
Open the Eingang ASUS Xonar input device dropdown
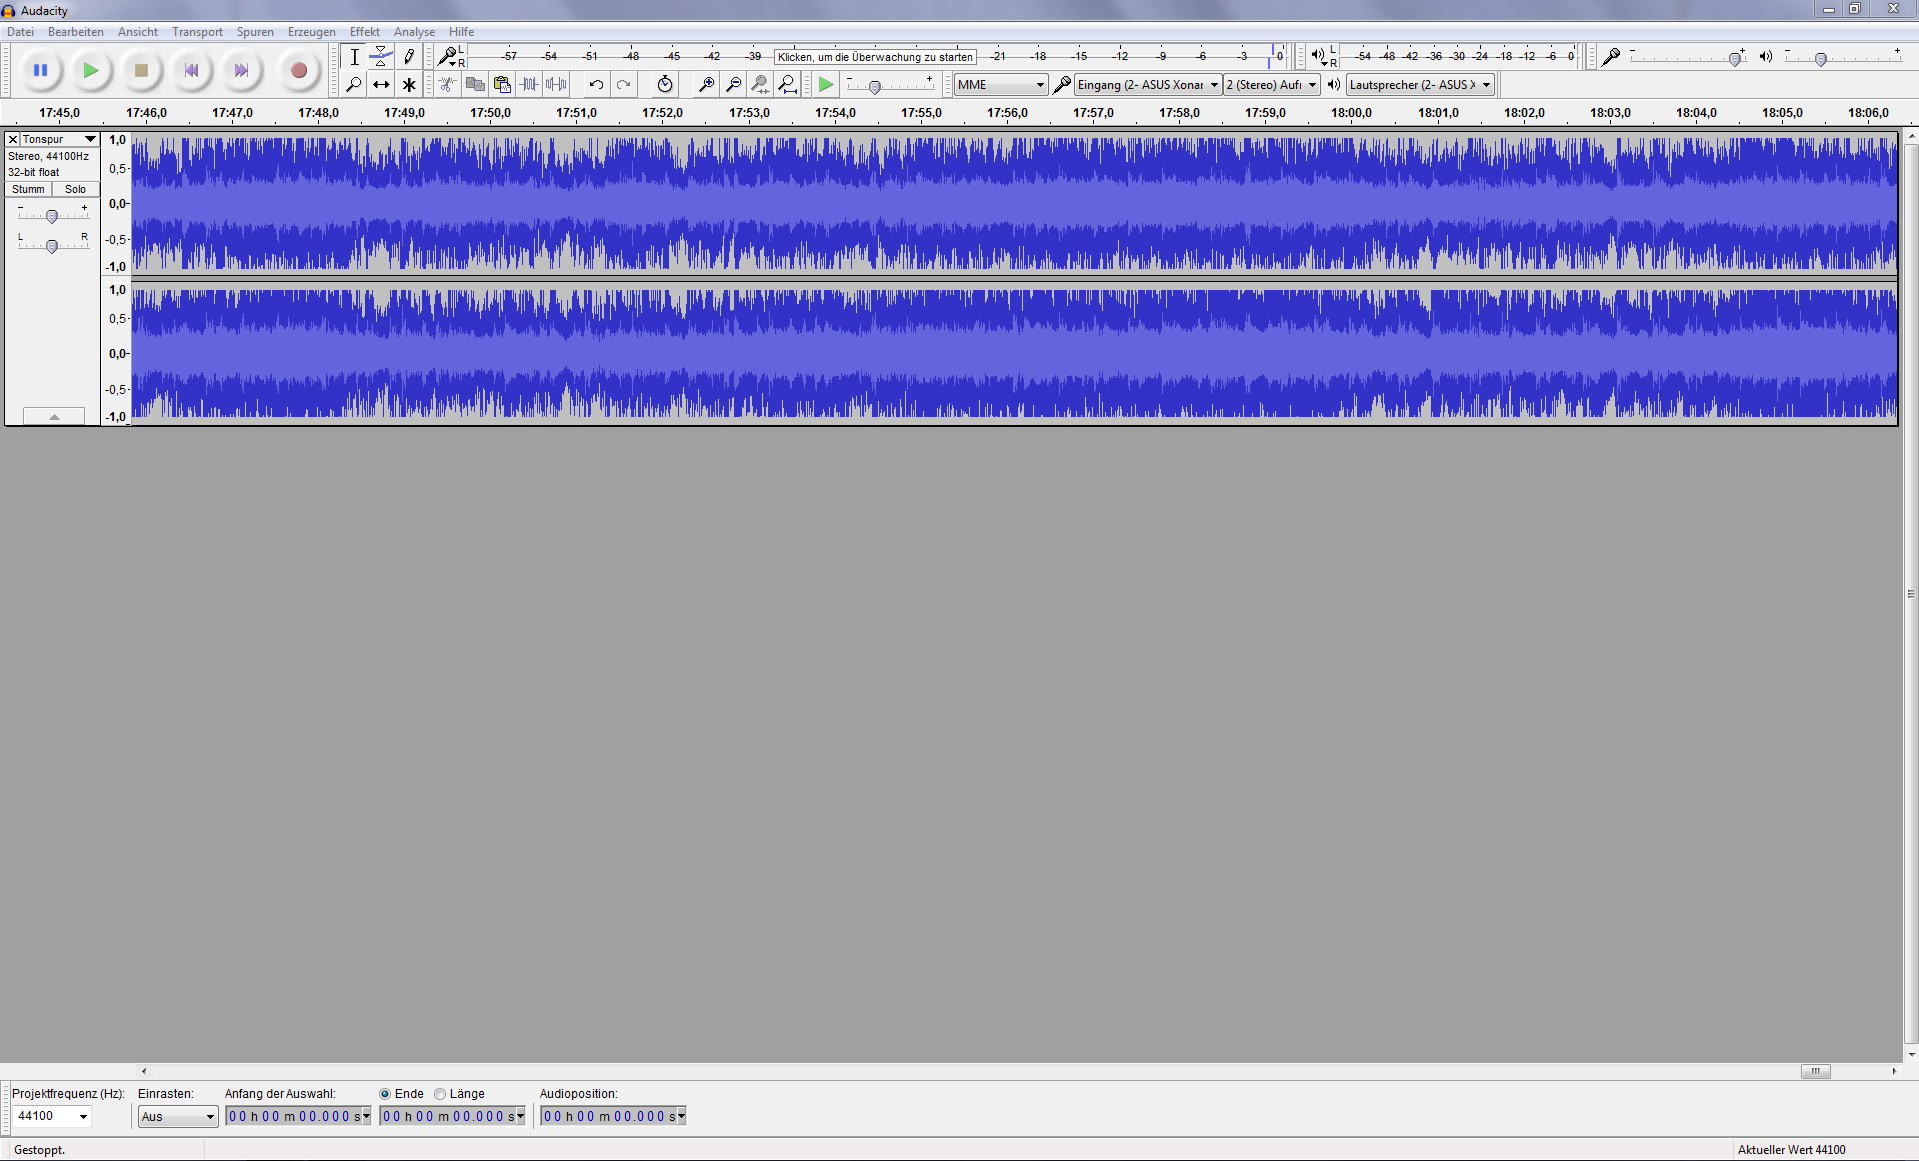1148,85
